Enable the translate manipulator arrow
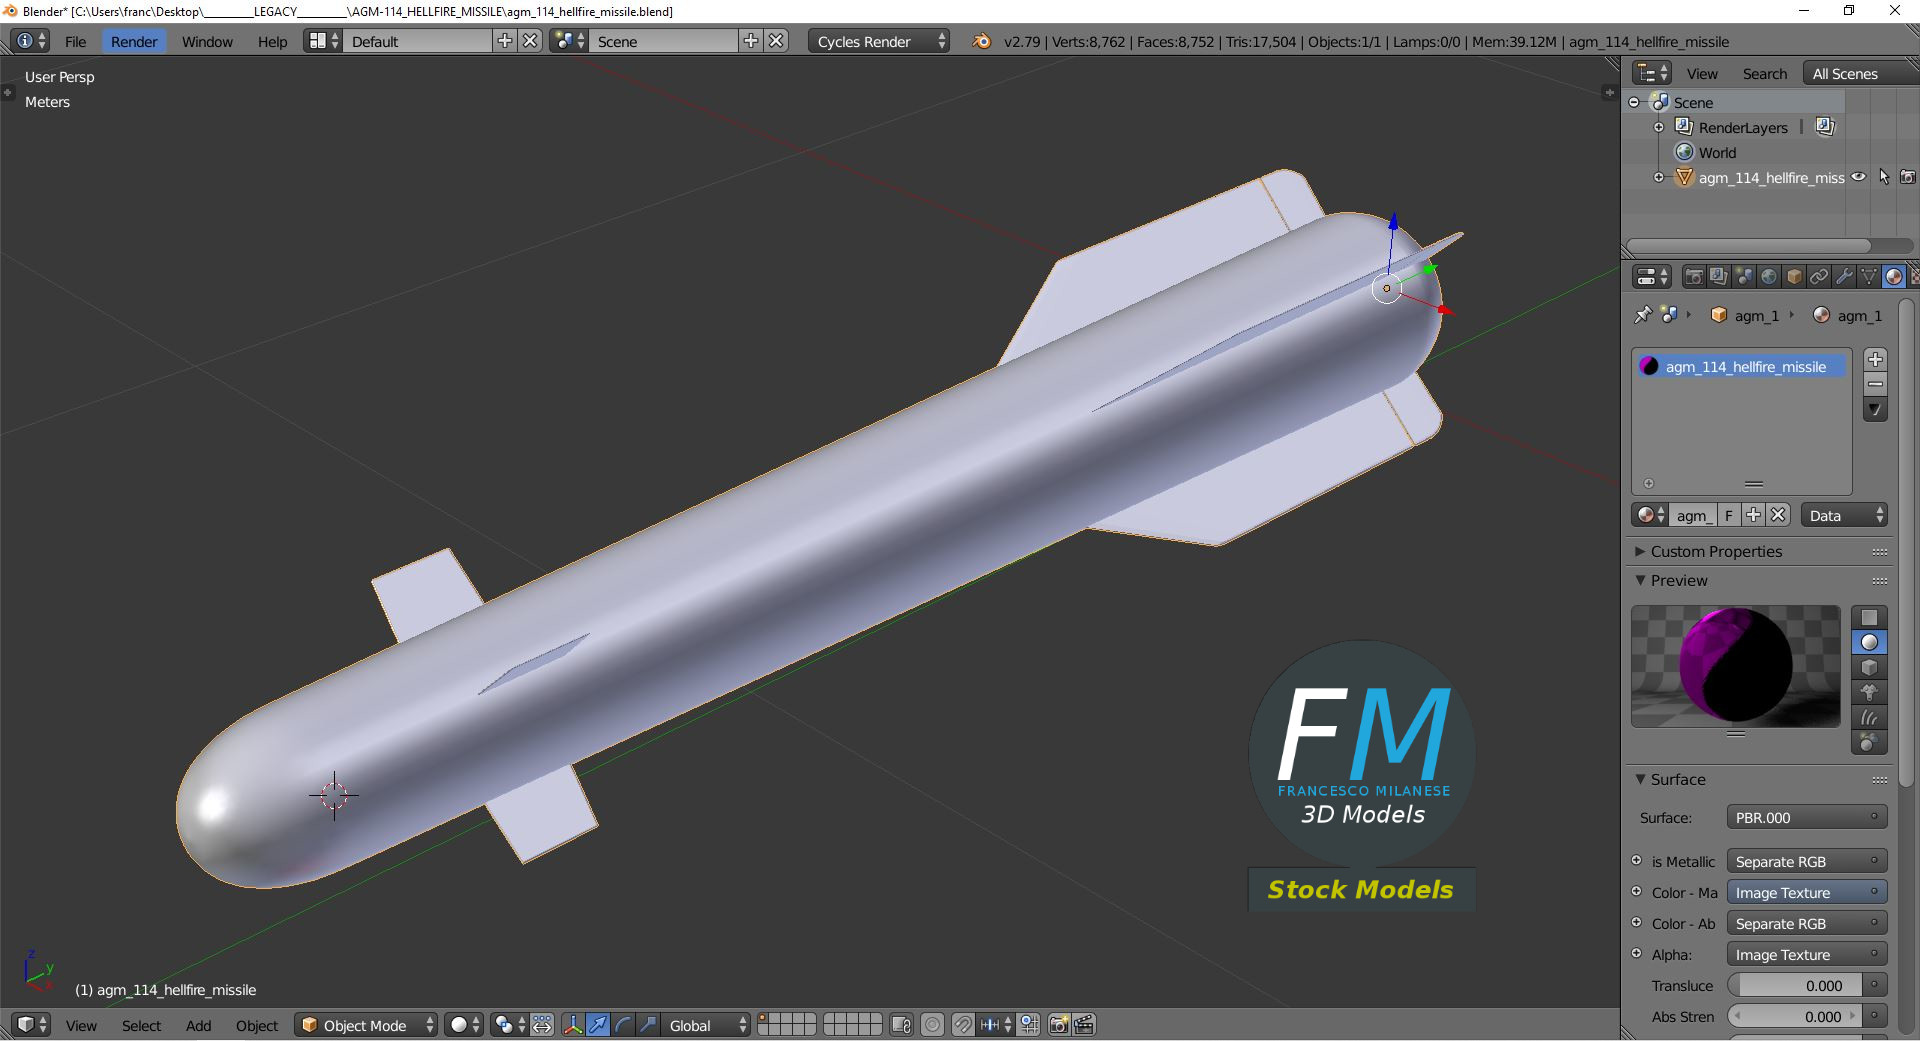 coord(598,1025)
